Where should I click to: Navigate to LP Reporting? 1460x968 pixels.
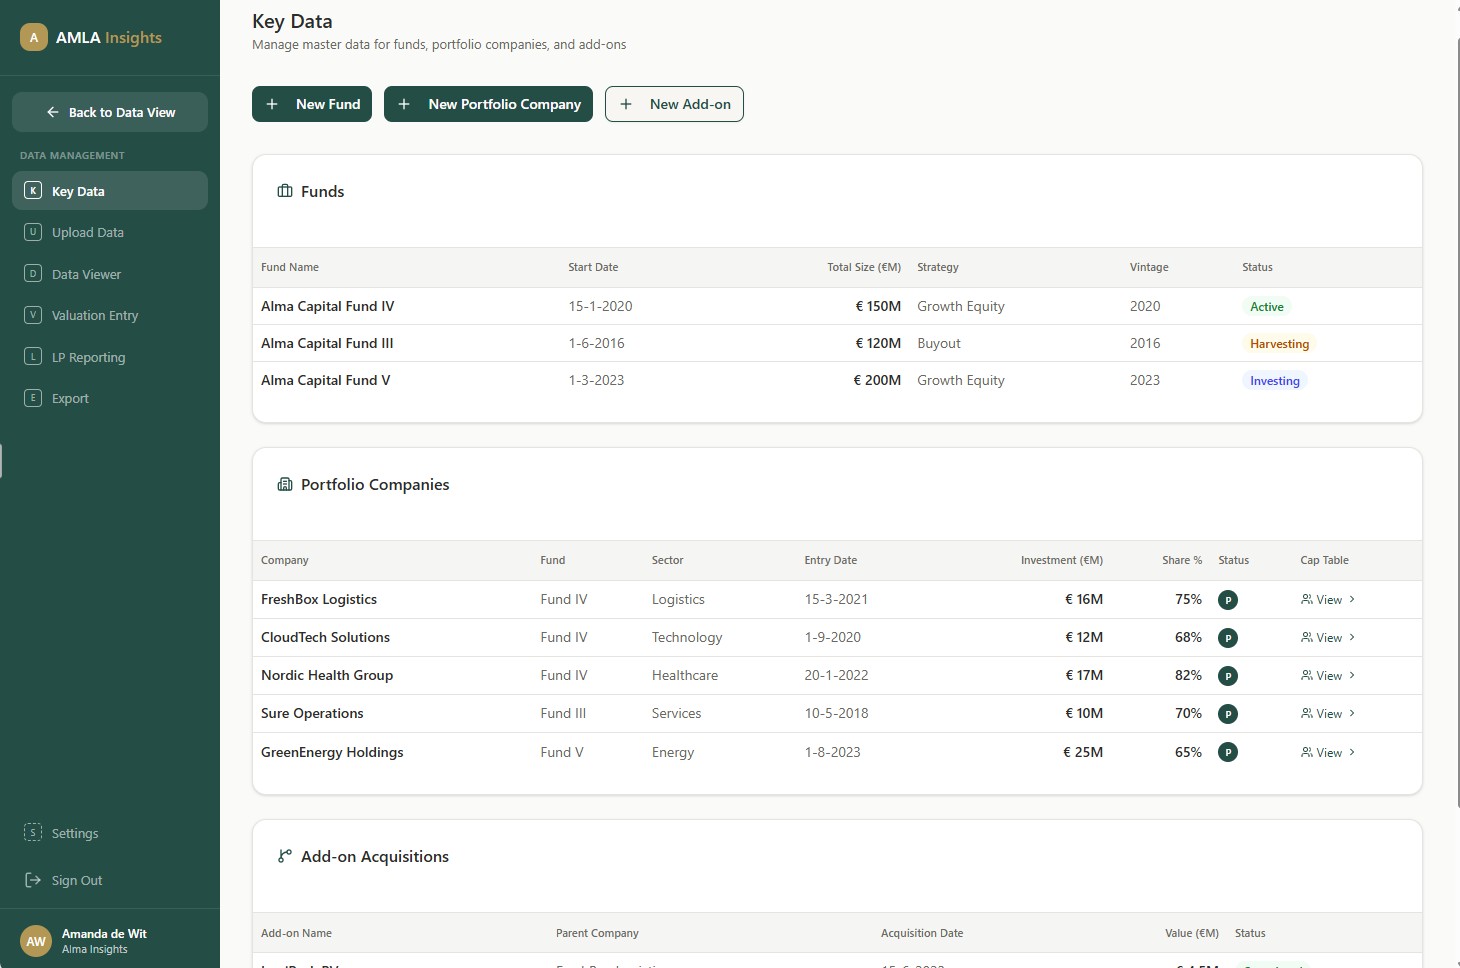(x=110, y=356)
